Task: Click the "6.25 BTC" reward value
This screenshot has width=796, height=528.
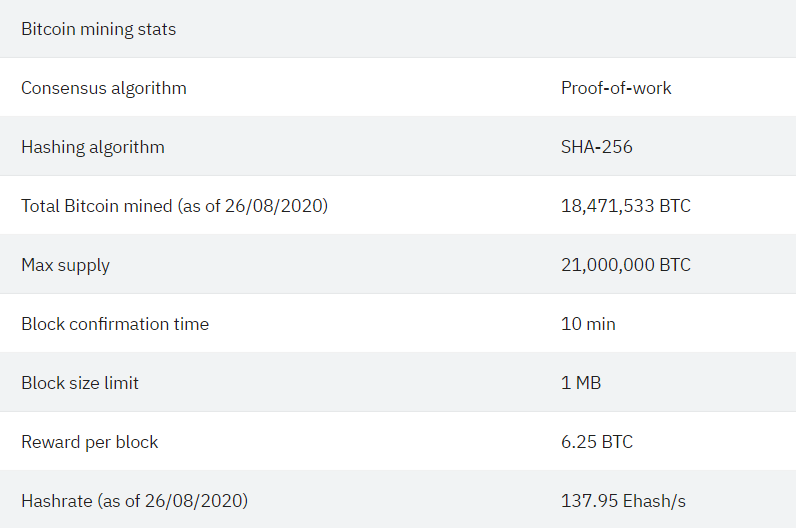Action: (596, 442)
